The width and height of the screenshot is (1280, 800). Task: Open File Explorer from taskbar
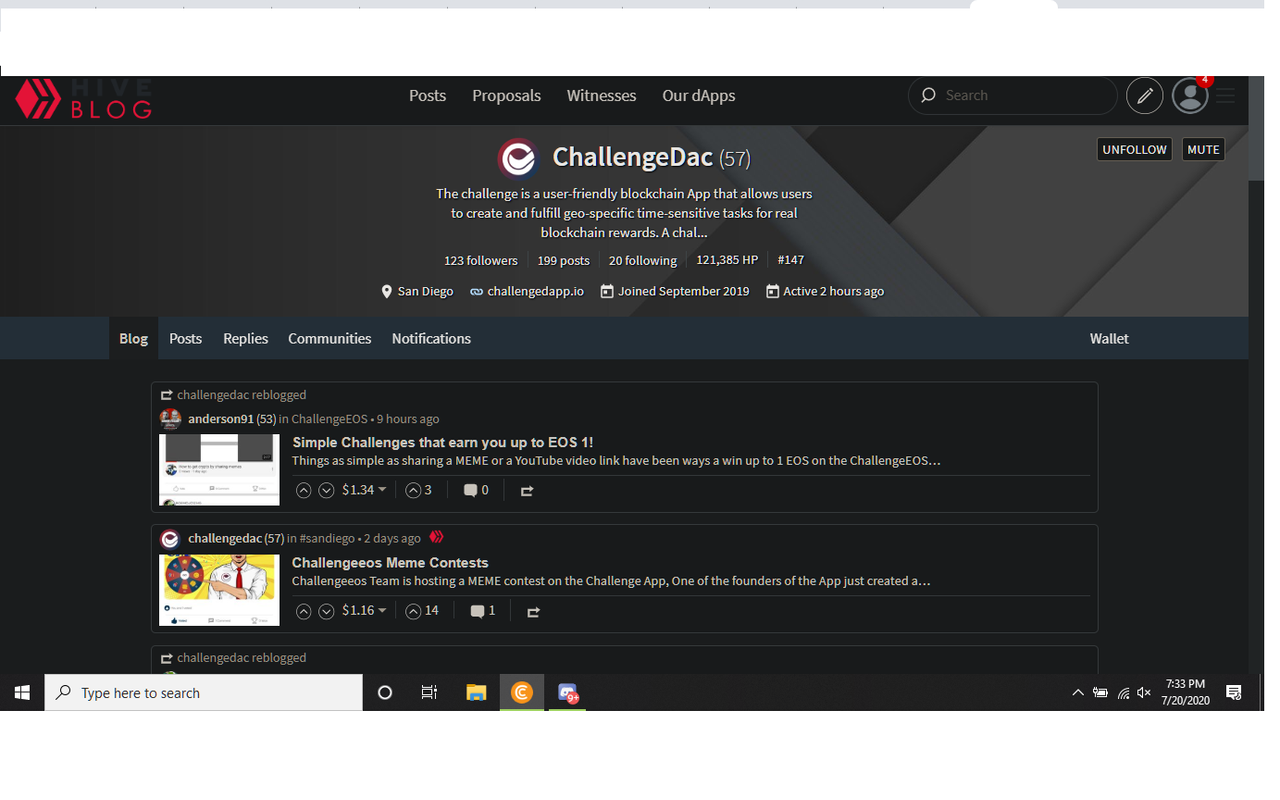click(476, 692)
